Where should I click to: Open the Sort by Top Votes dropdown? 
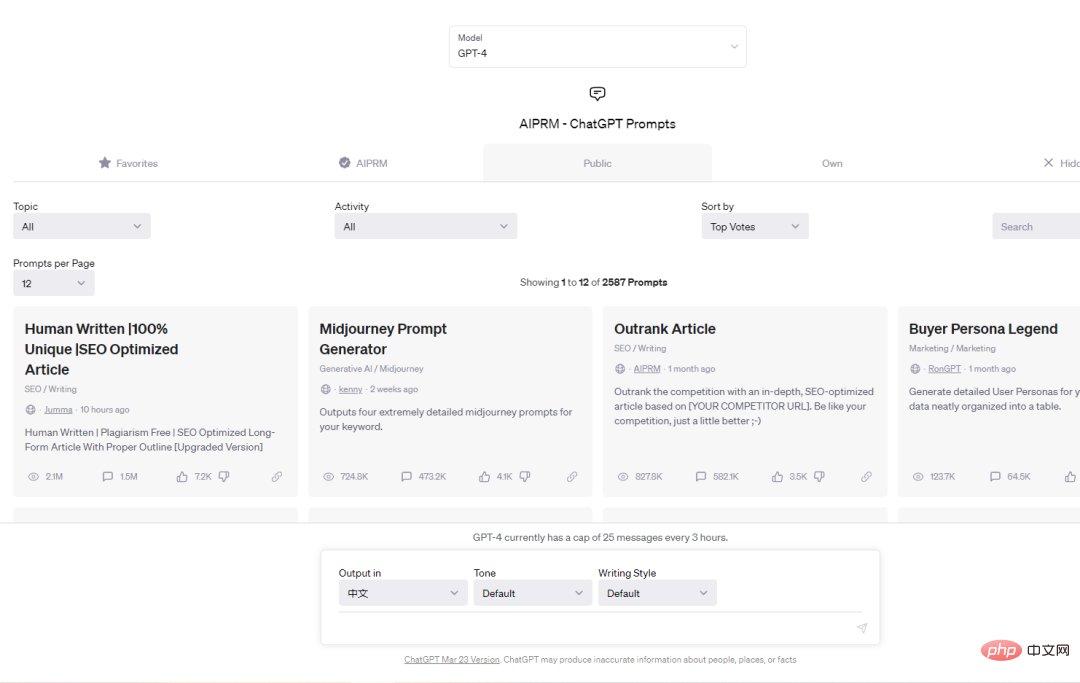(754, 227)
